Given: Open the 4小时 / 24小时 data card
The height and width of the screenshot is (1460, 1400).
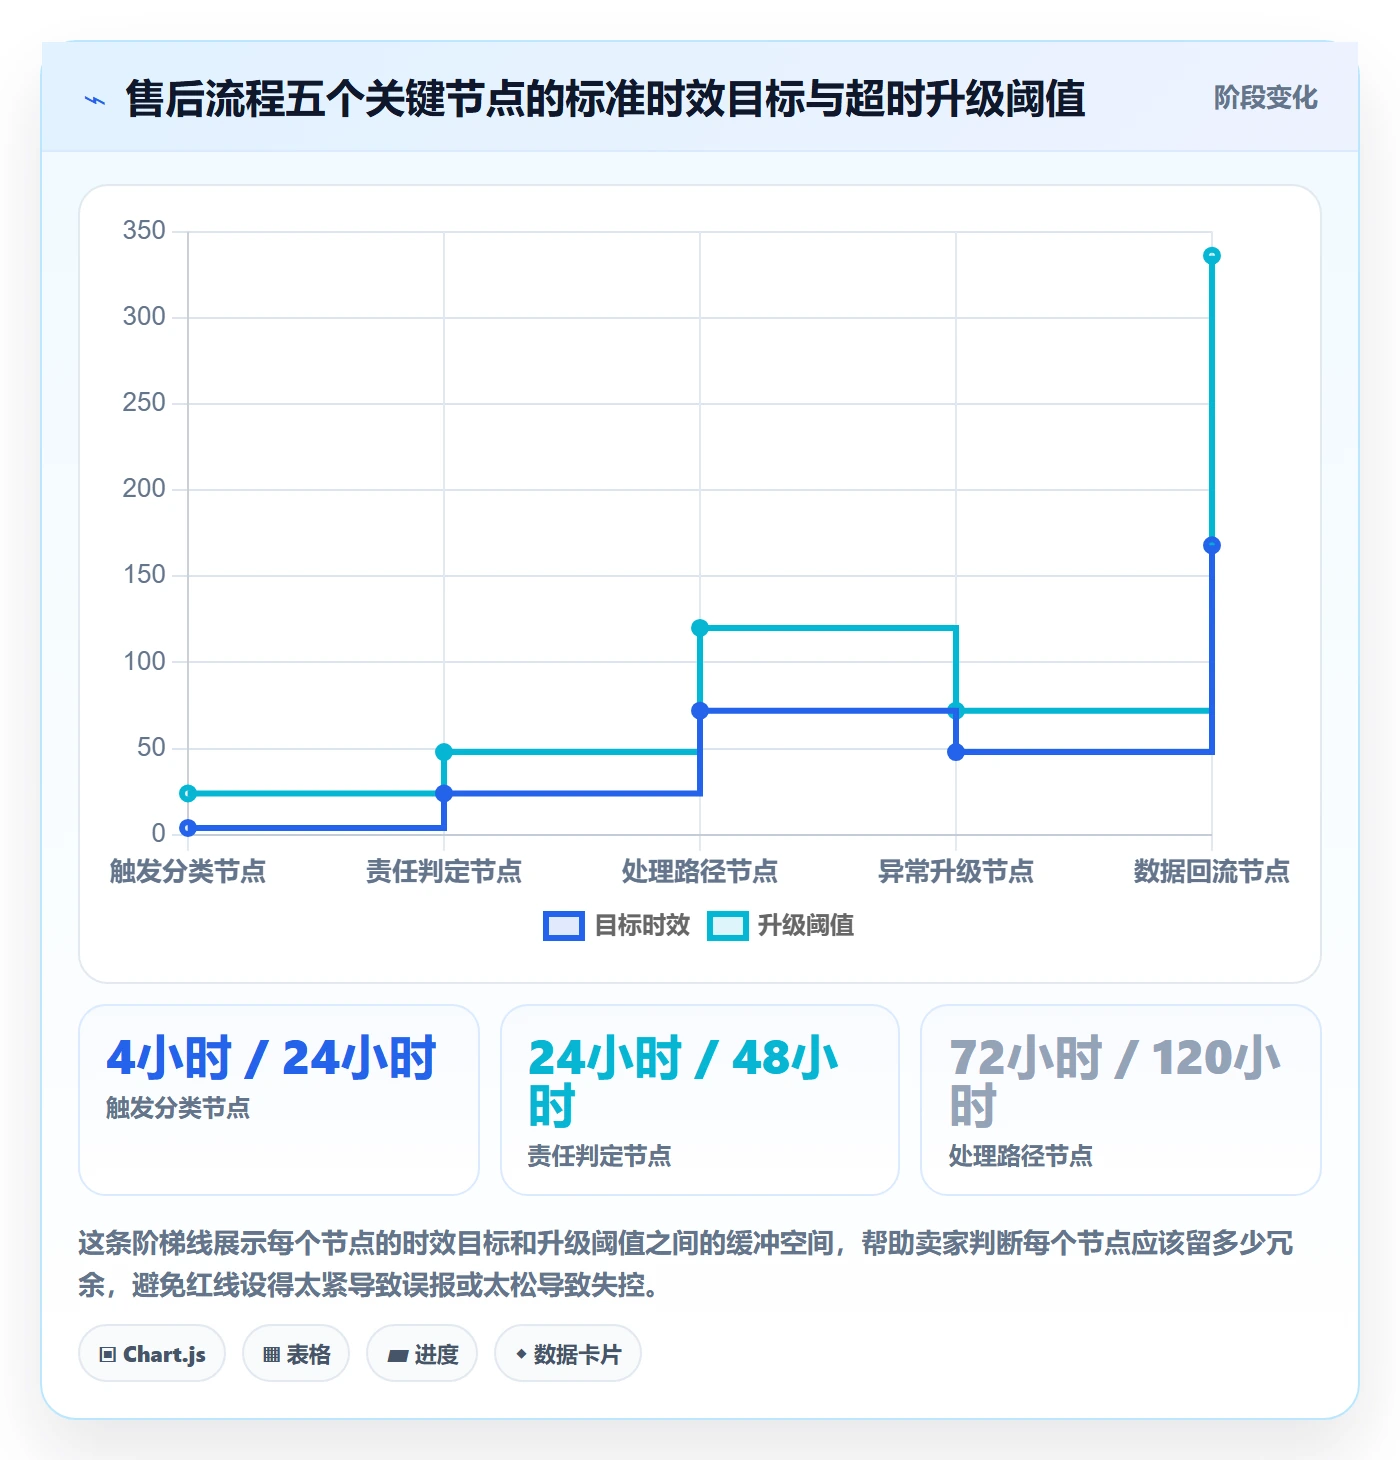Looking at the screenshot, I should click(x=279, y=1100).
